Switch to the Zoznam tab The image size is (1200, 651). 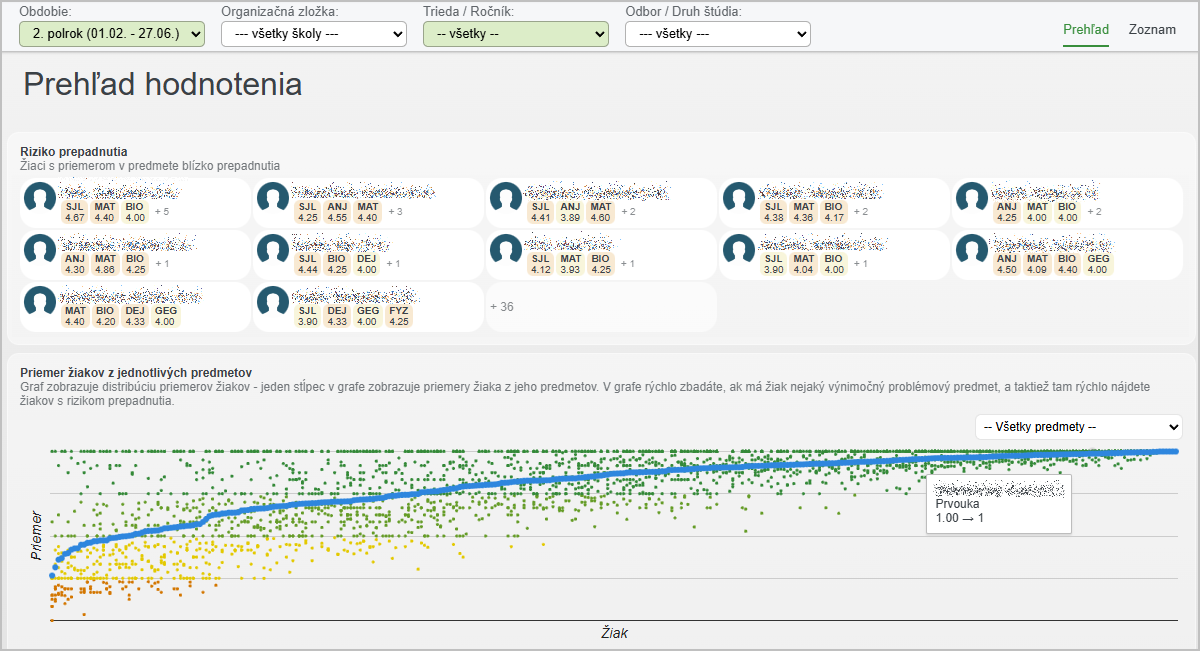(x=1152, y=30)
